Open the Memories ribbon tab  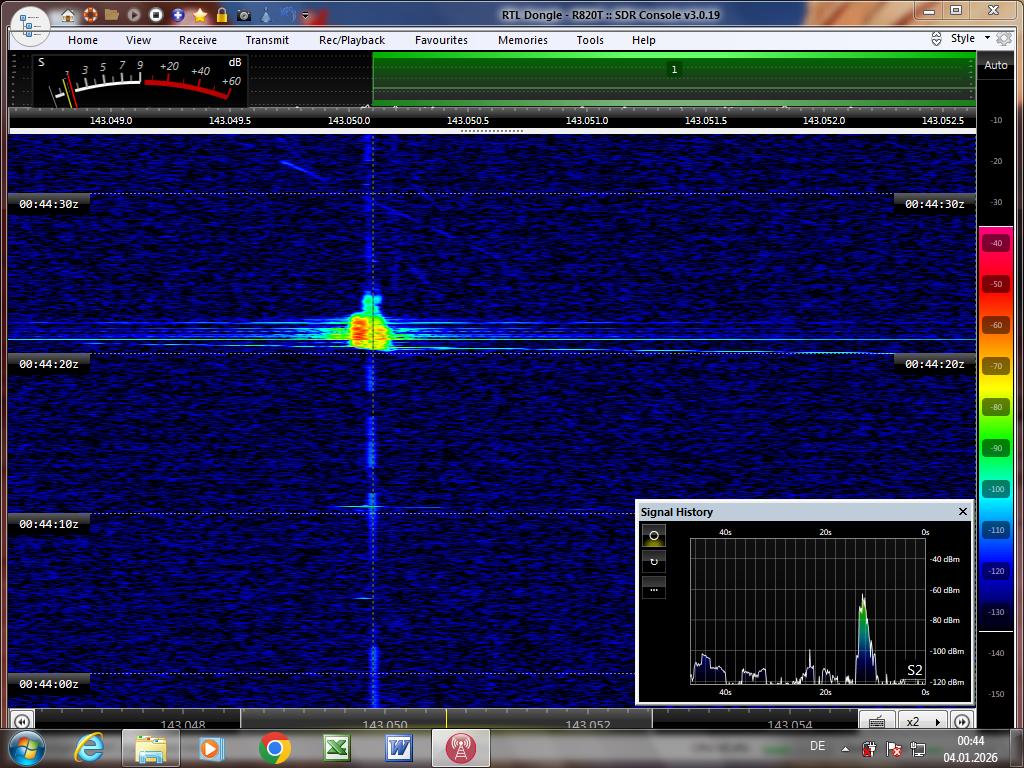click(523, 40)
